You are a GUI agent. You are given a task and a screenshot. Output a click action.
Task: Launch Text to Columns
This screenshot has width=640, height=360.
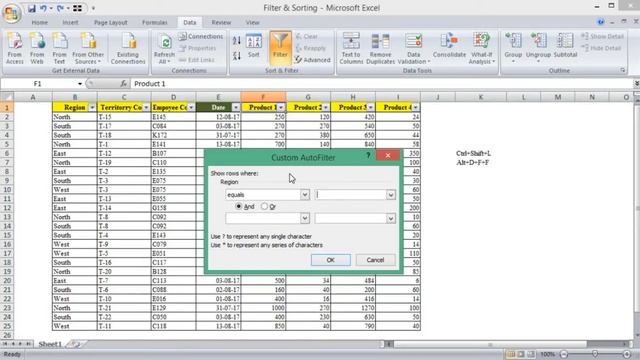pos(351,48)
